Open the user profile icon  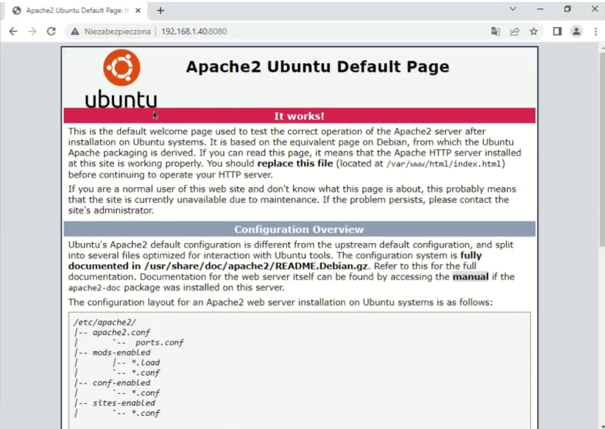[576, 31]
